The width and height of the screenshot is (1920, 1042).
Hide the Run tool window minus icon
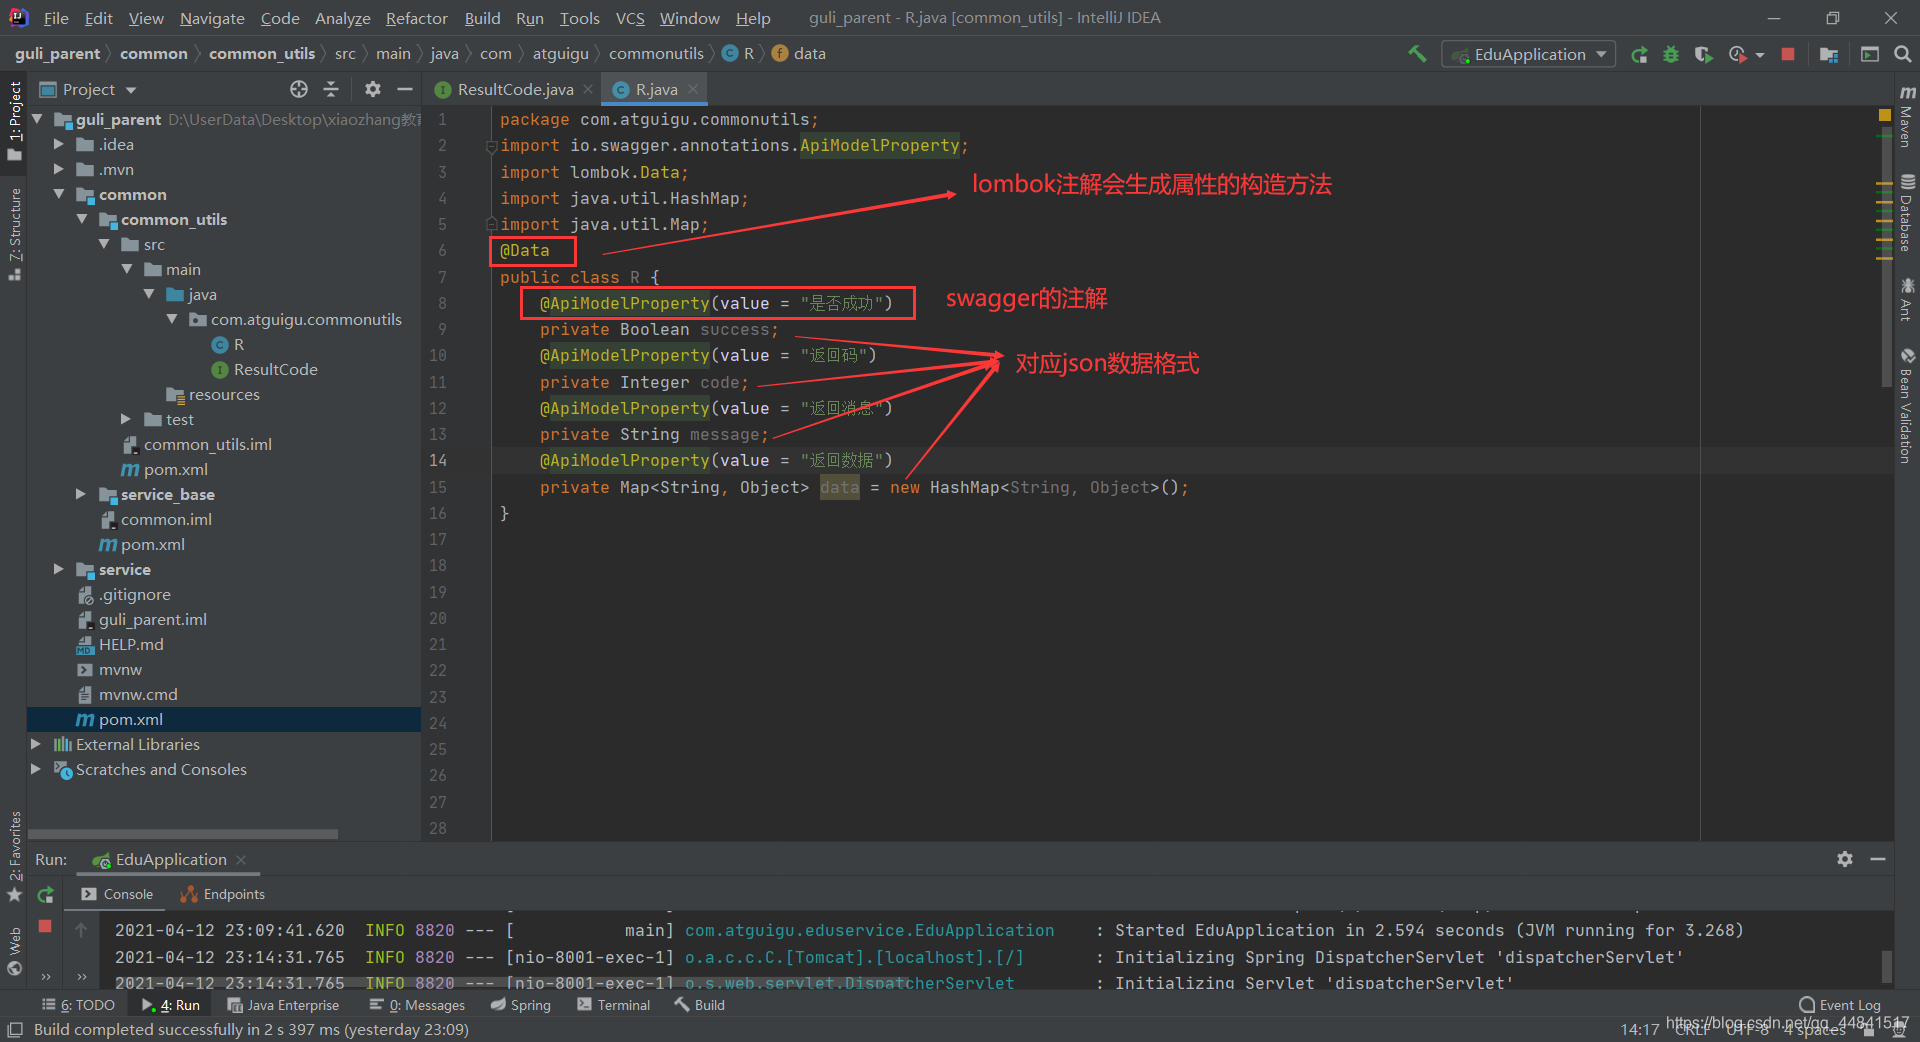click(x=1878, y=859)
